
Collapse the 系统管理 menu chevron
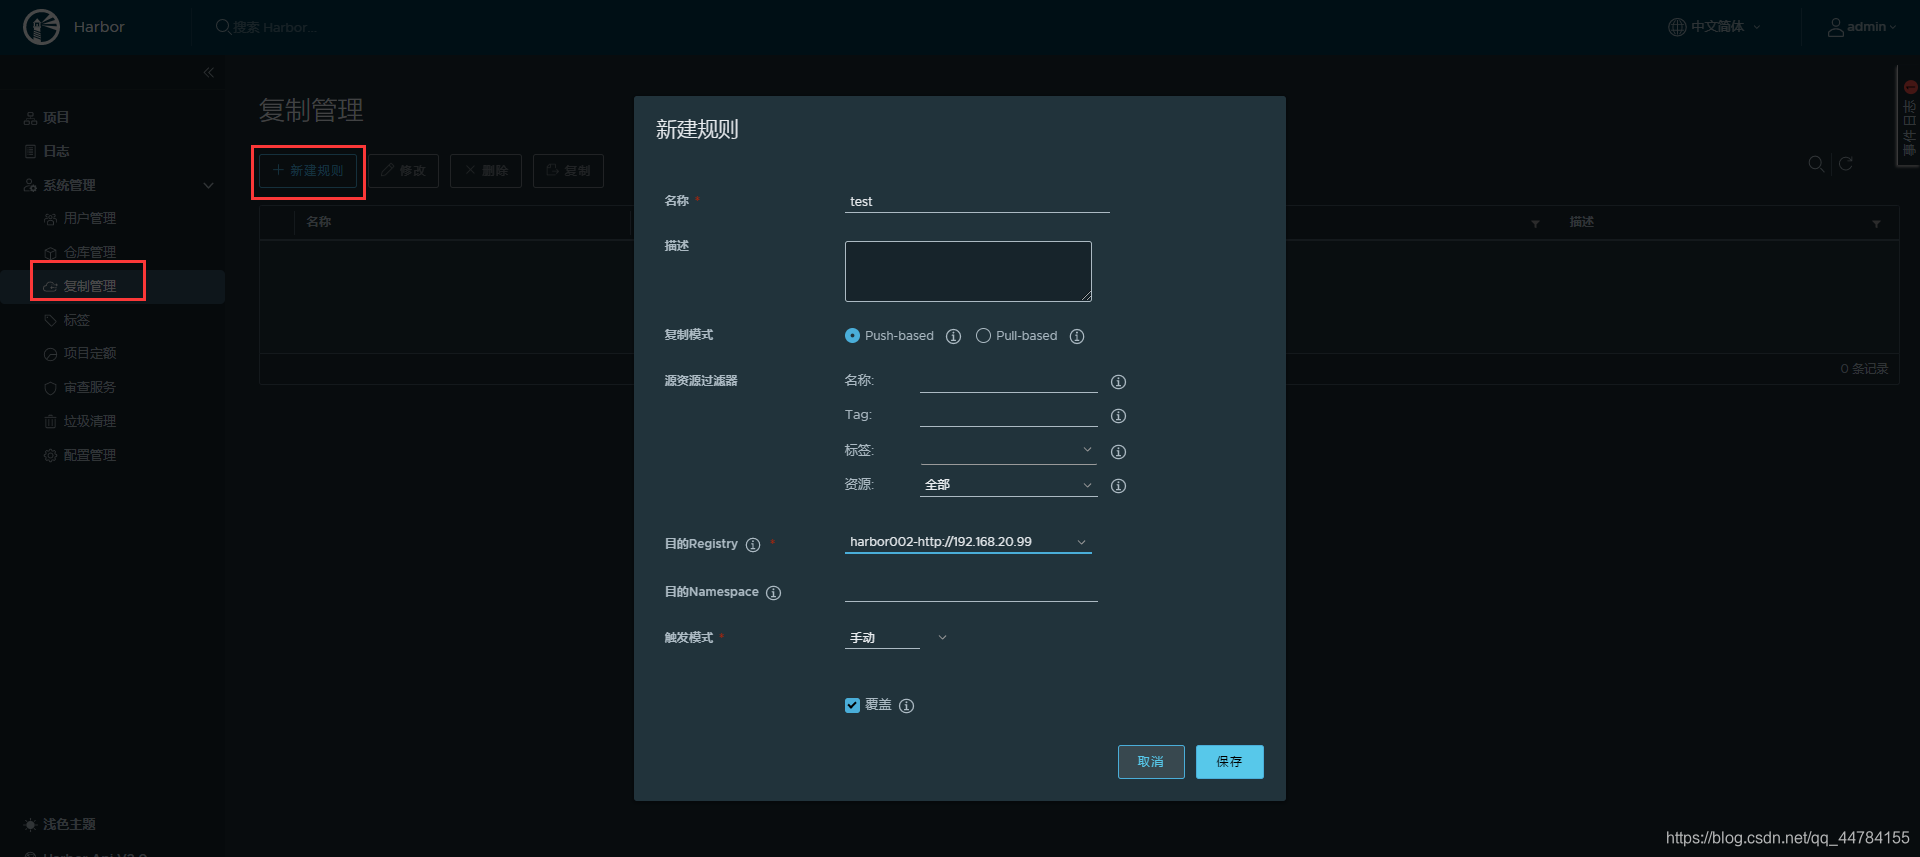click(x=208, y=185)
